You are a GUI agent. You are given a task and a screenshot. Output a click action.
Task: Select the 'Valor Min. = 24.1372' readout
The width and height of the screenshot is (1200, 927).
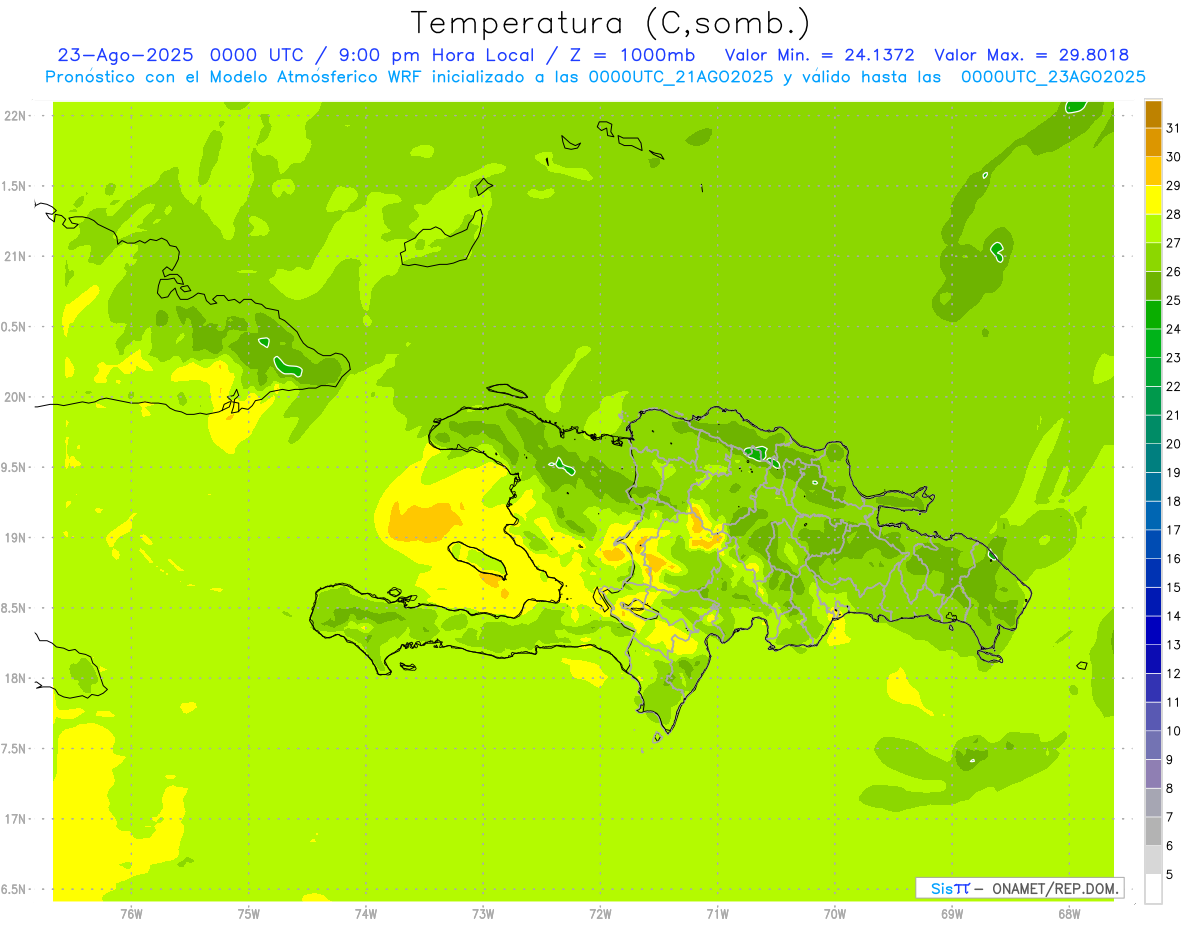point(819,55)
